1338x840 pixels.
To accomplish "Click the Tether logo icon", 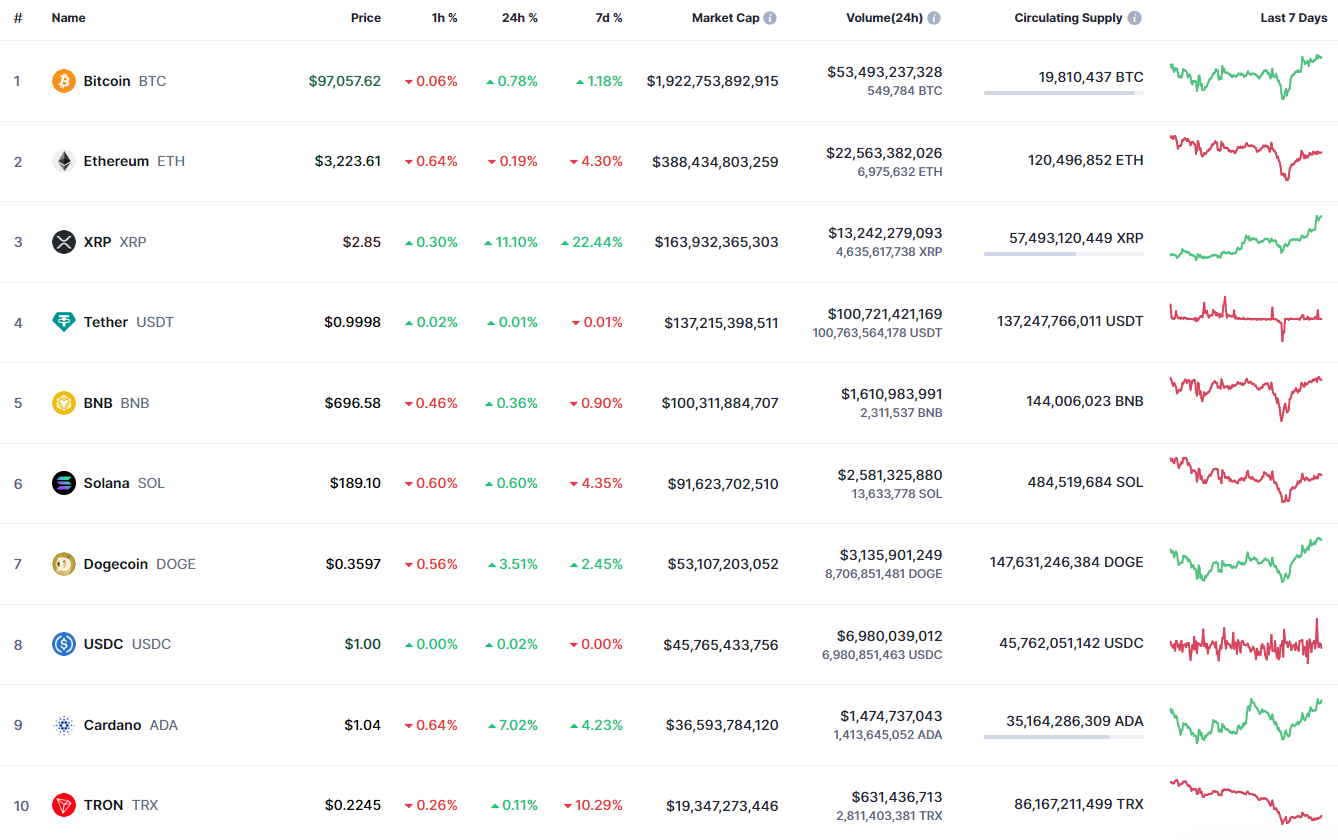I will tap(64, 322).
